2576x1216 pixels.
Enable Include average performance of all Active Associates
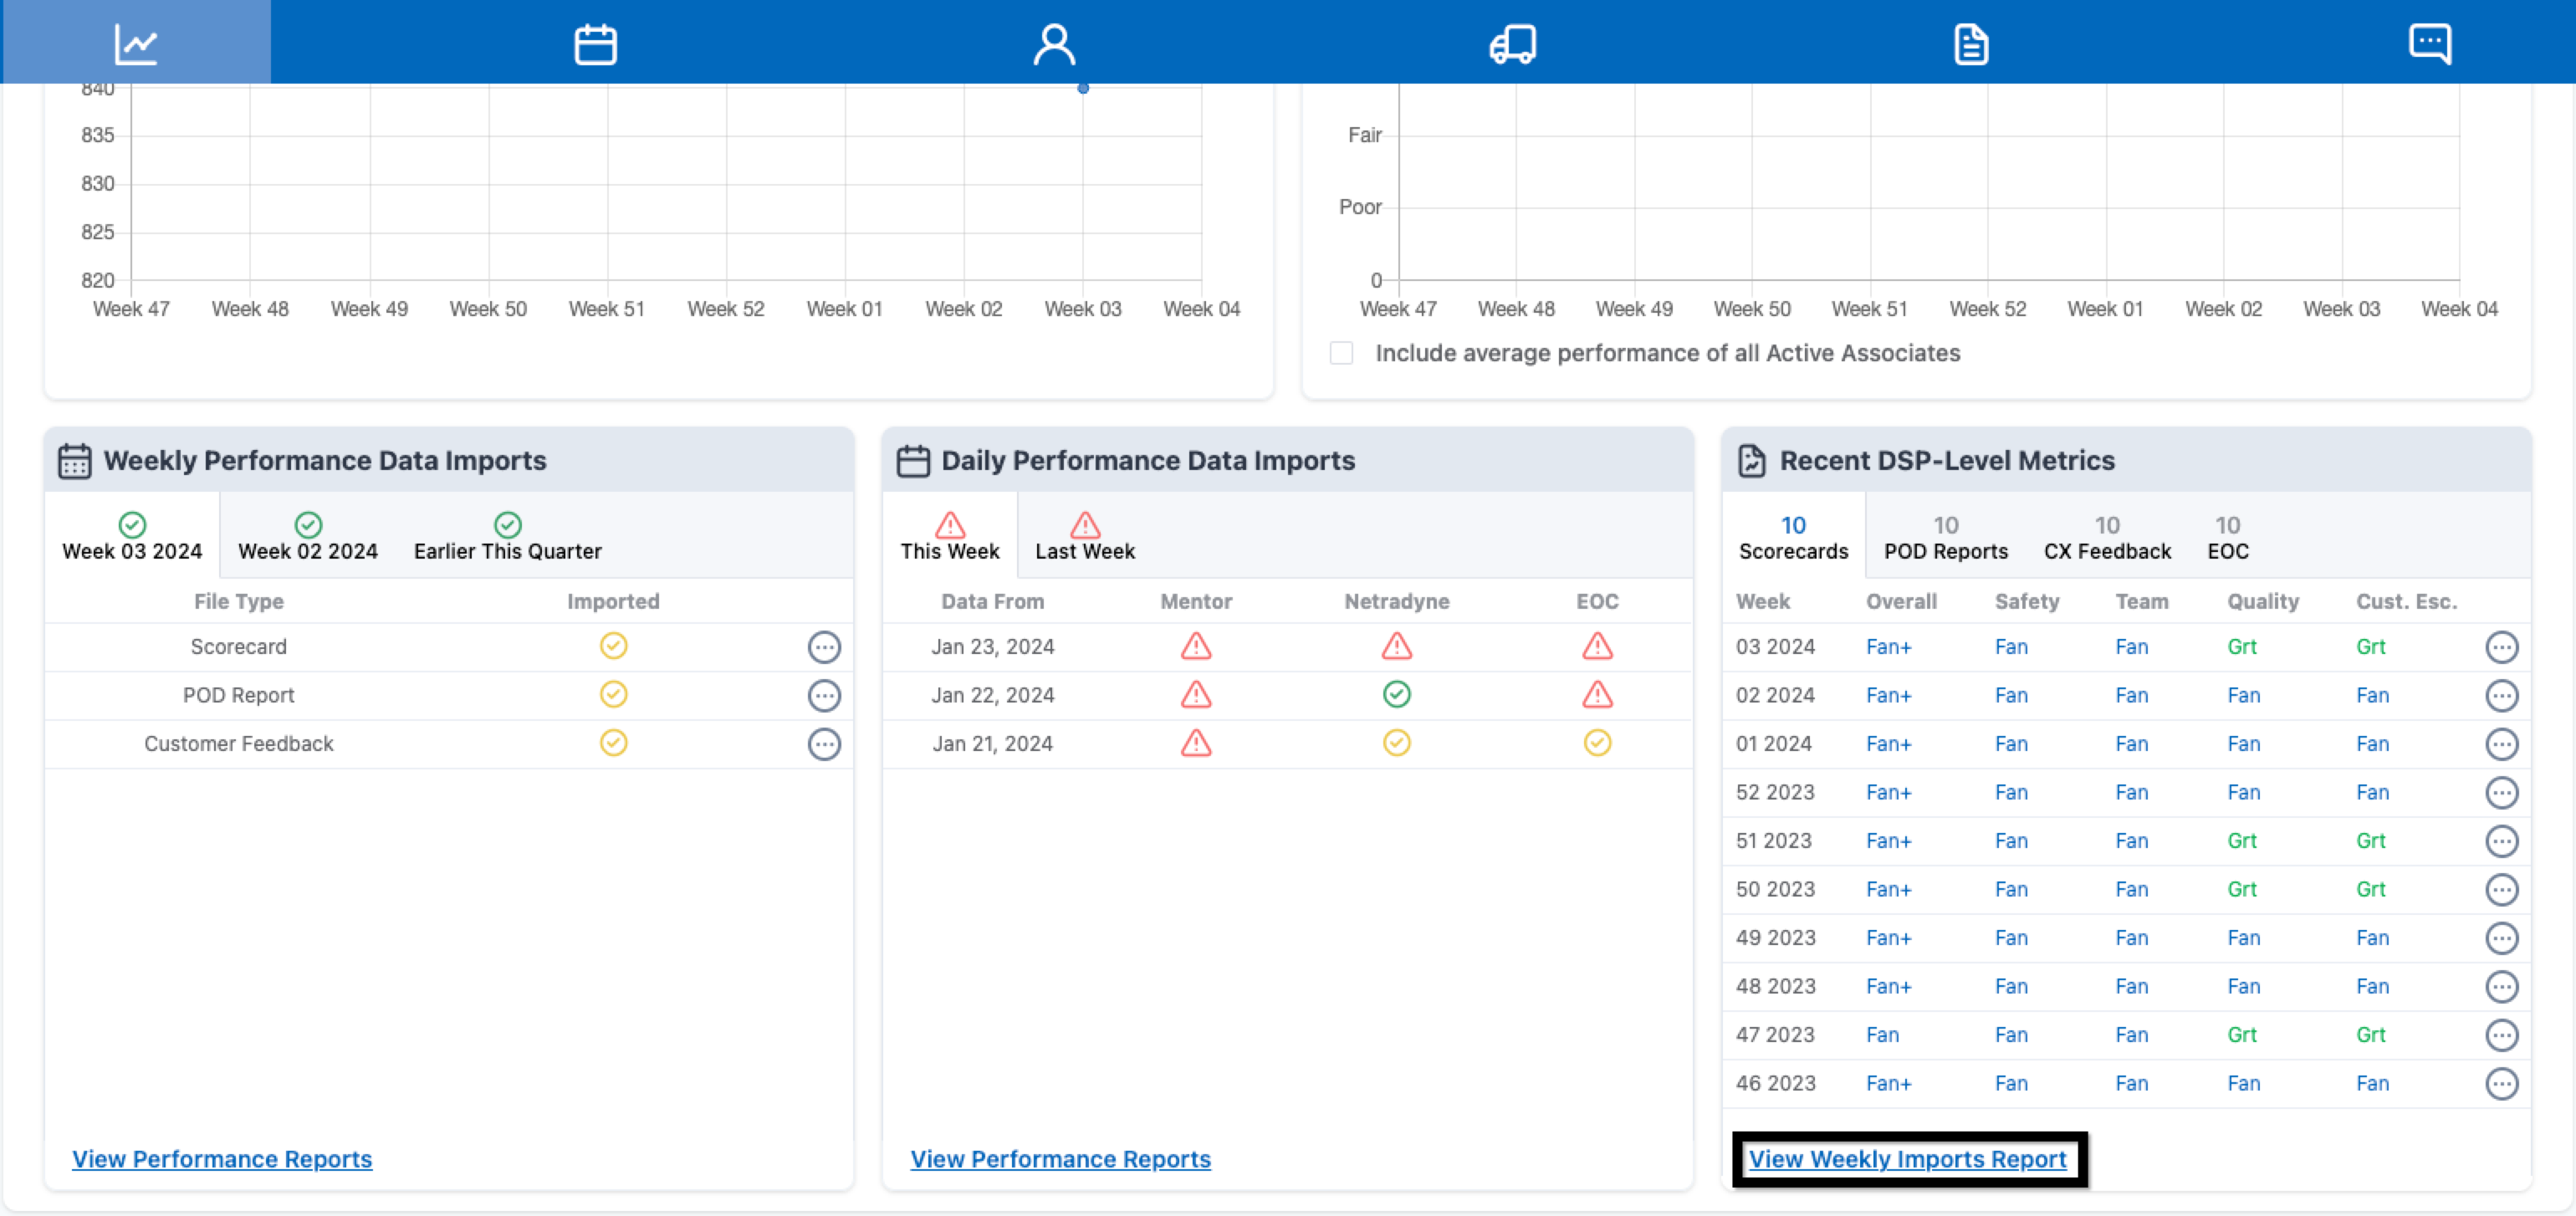tap(1341, 353)
